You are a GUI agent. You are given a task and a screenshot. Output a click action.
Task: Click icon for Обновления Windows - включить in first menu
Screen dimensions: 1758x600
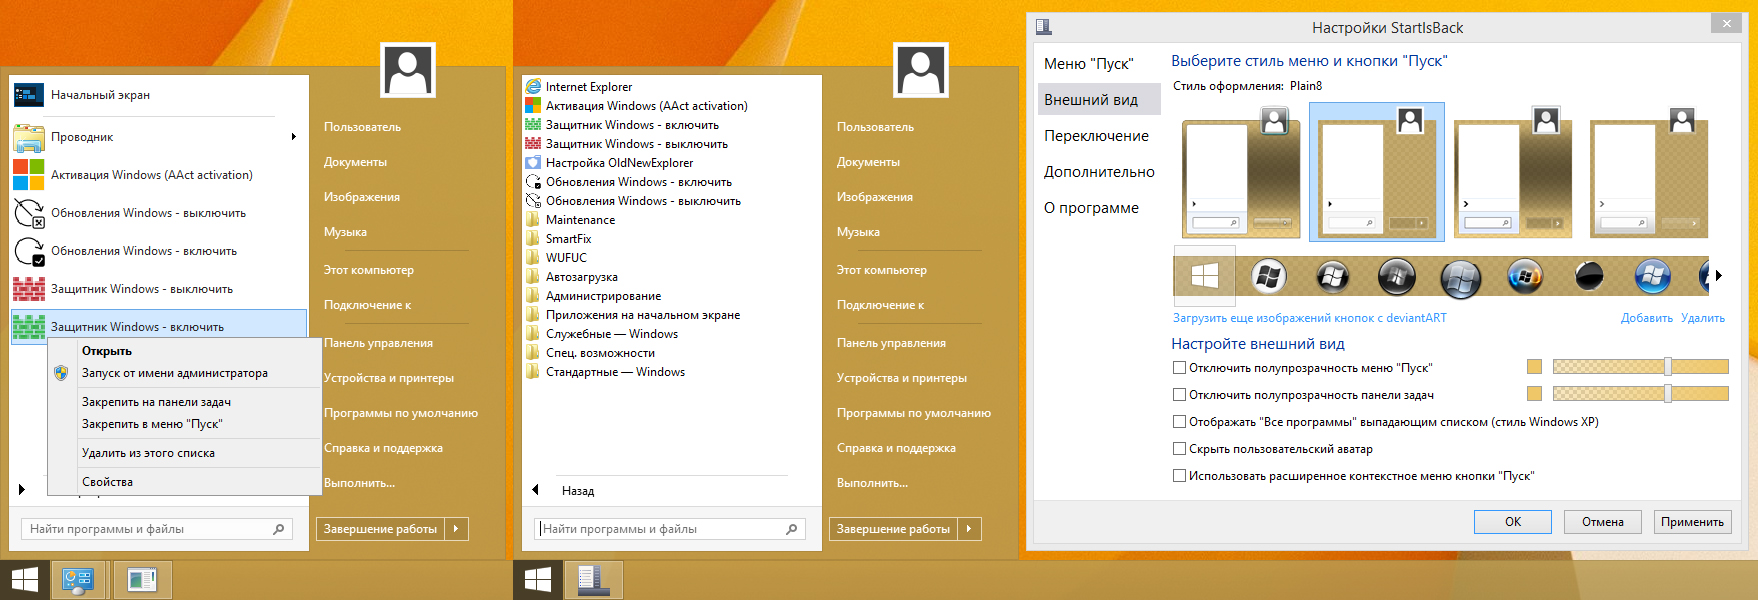29,251
